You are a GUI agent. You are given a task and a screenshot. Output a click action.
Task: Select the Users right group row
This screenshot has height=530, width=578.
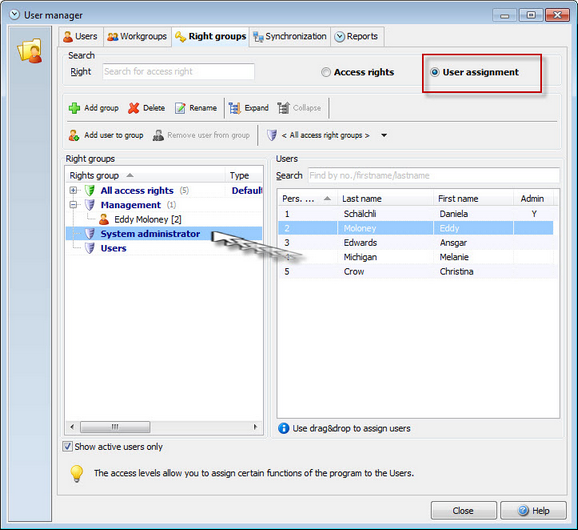point(164,248)
